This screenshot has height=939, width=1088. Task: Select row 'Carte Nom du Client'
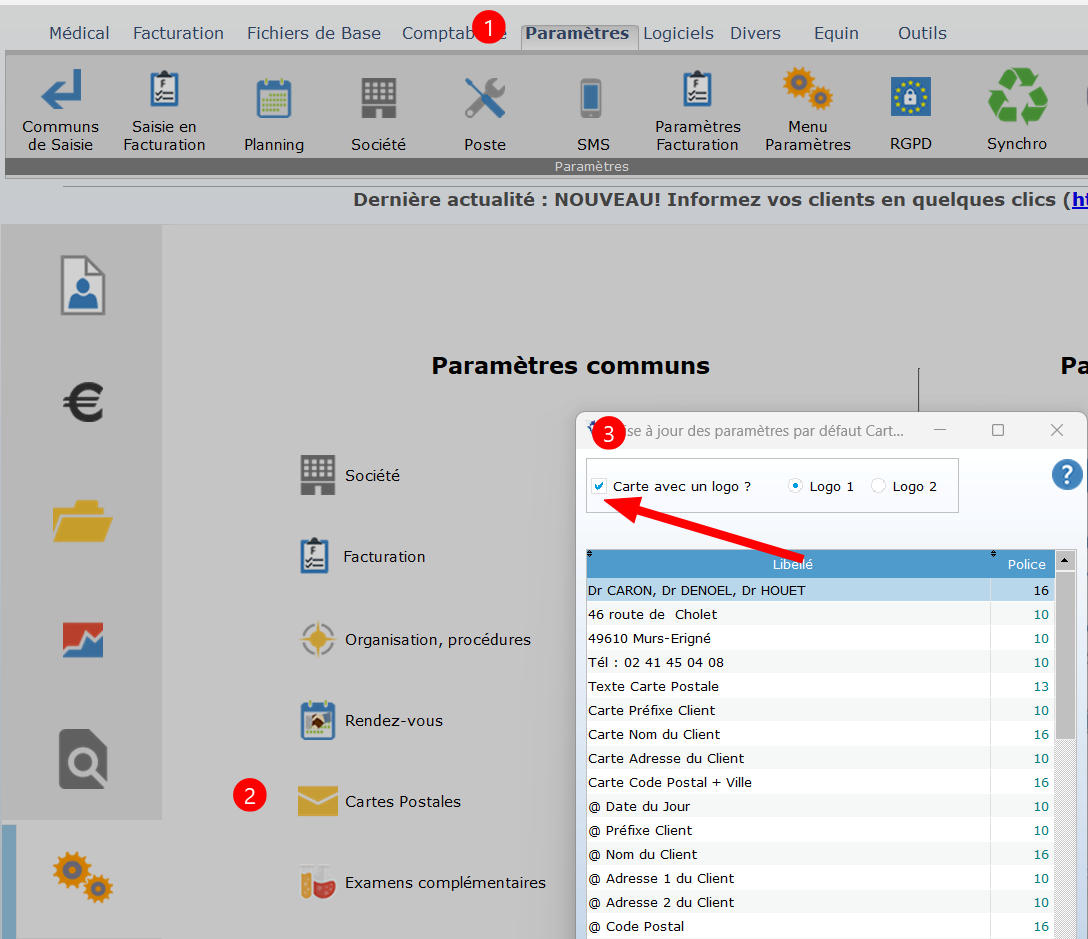point(820,734)
